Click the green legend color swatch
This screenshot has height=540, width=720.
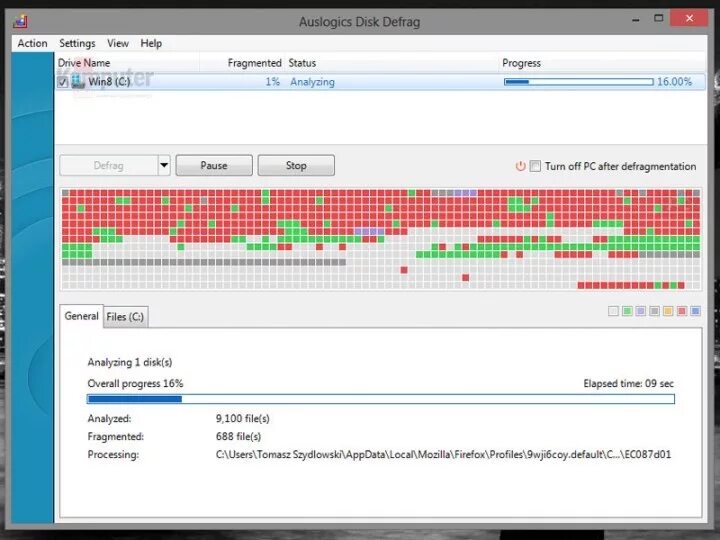(x=627, y=311)
